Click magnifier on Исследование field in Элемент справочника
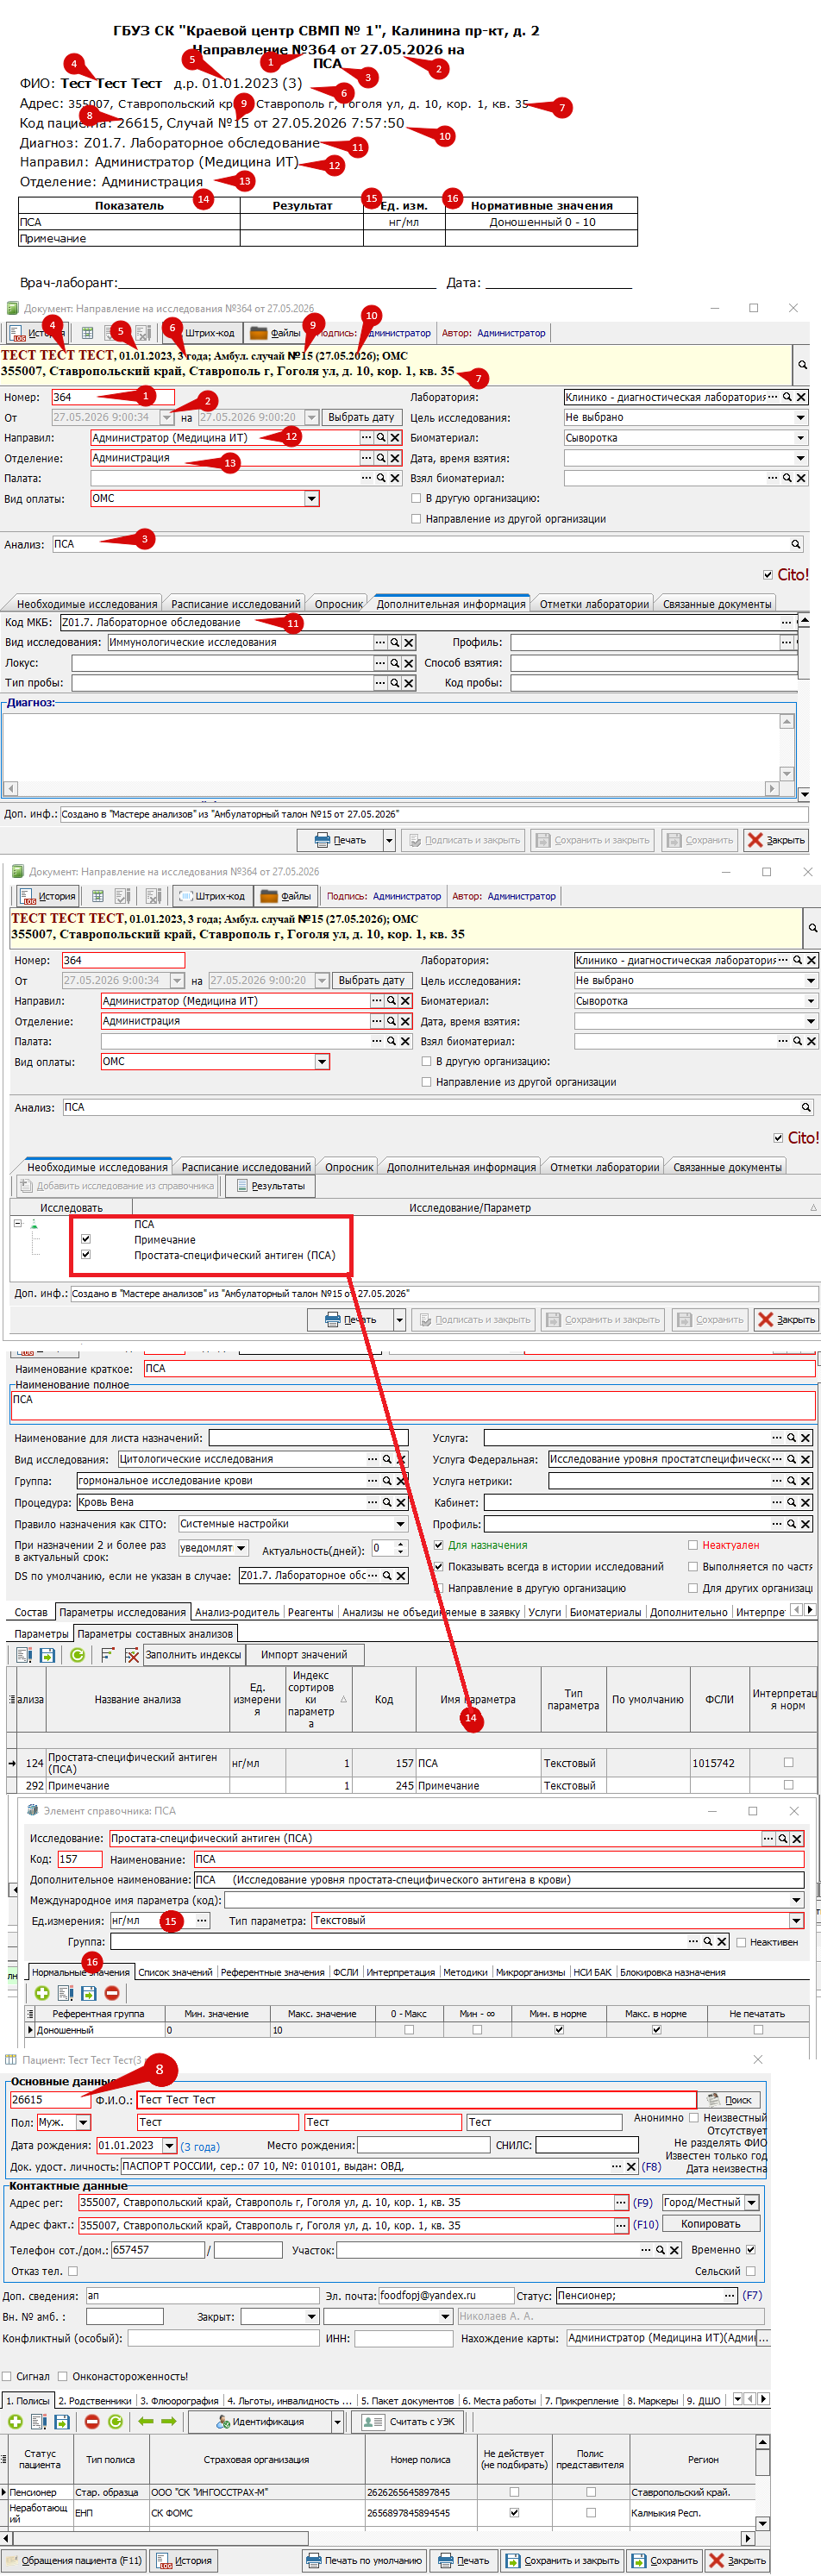Image resolution: width=821 pixels, height=2576 pixels. [783, 1838]
